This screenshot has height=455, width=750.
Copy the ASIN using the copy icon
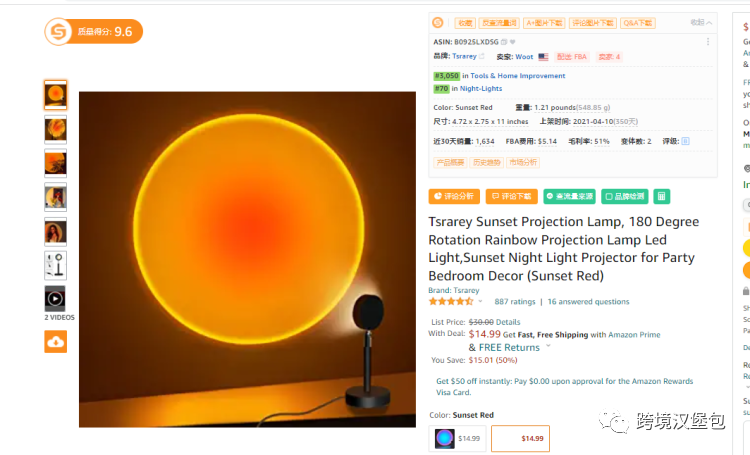504,42
